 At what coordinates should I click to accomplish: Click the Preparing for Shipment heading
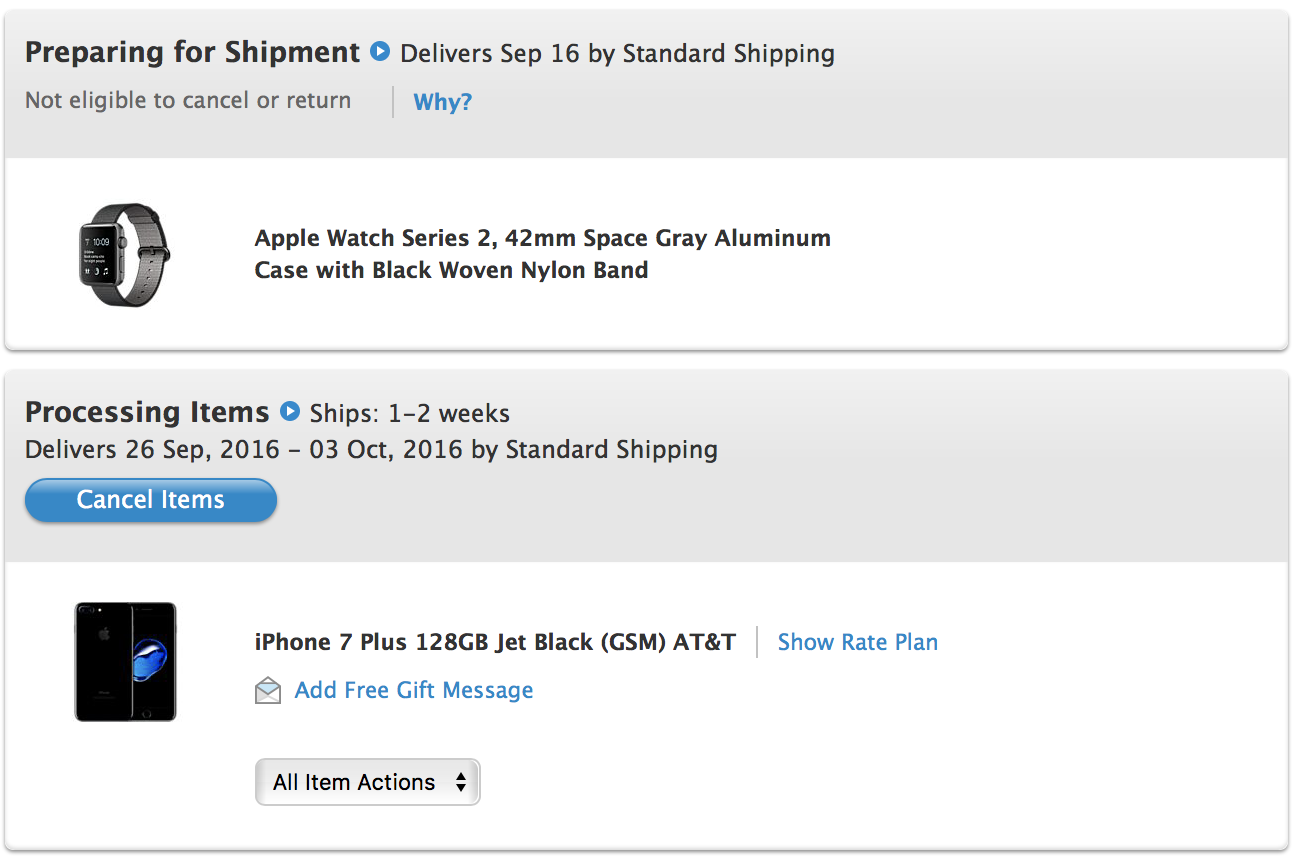coord(192,52)
